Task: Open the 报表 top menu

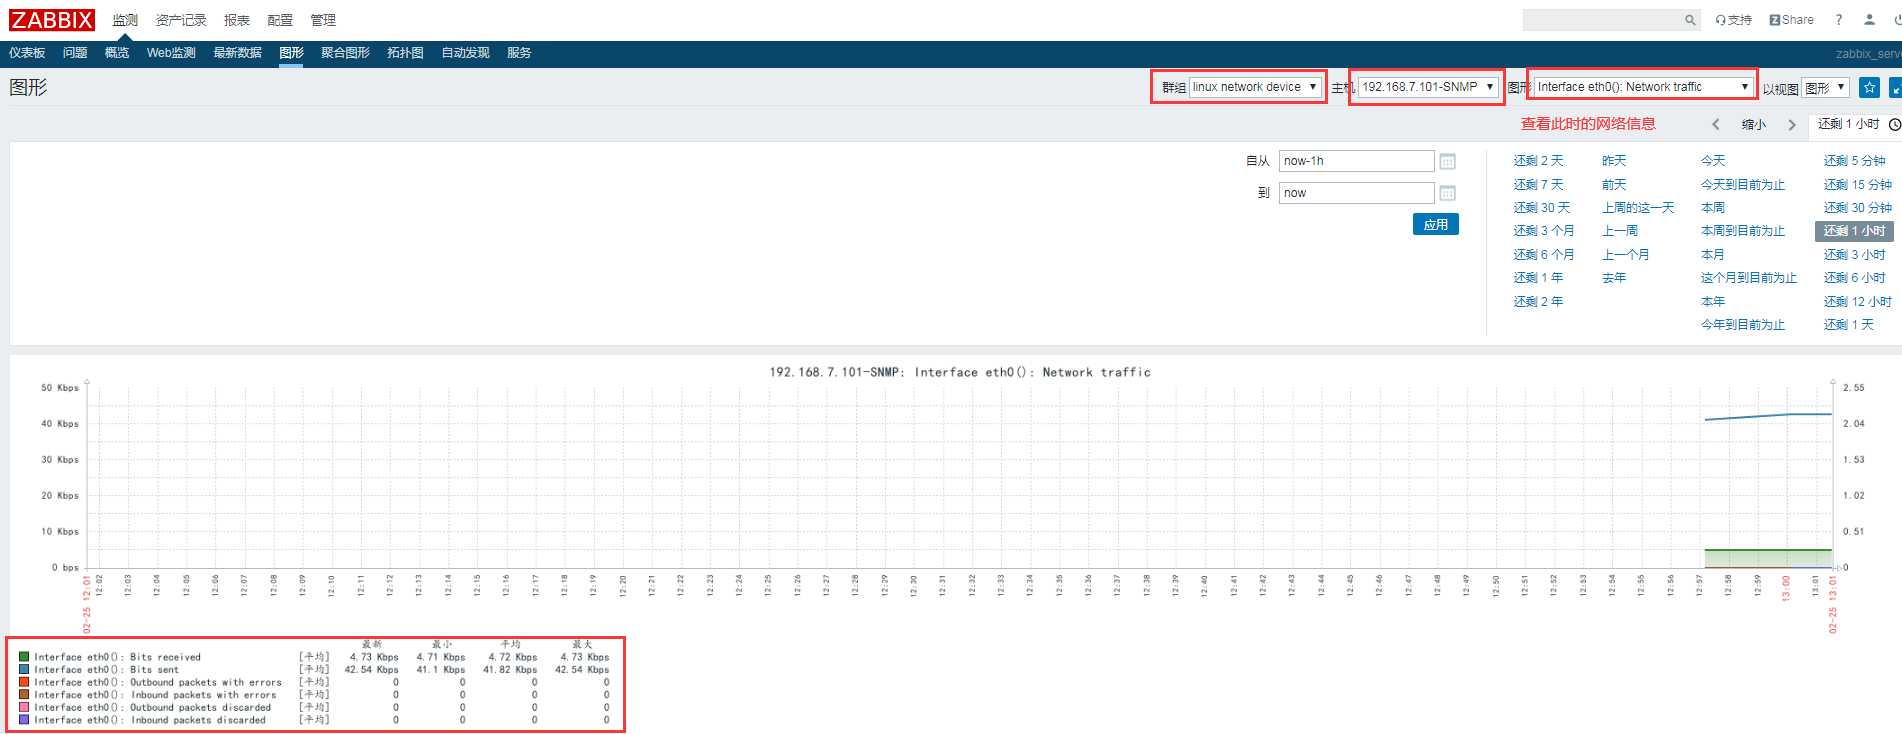Action: click(237, 20)
